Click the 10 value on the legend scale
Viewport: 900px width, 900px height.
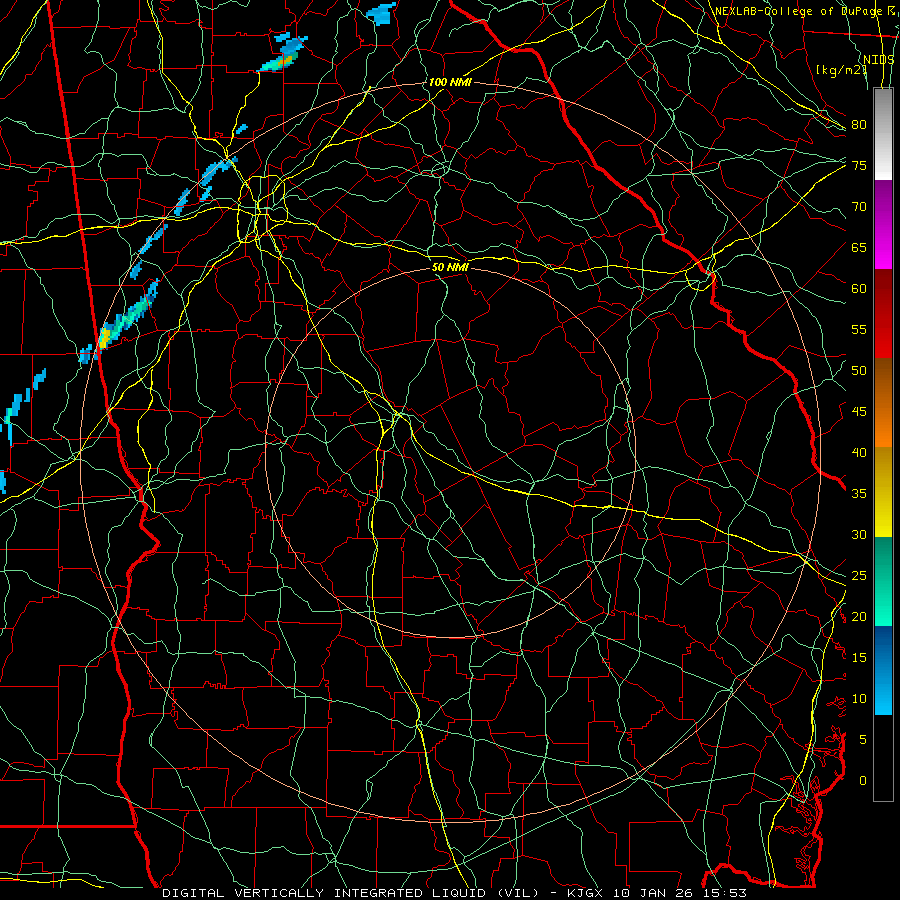tap(859, 699)
